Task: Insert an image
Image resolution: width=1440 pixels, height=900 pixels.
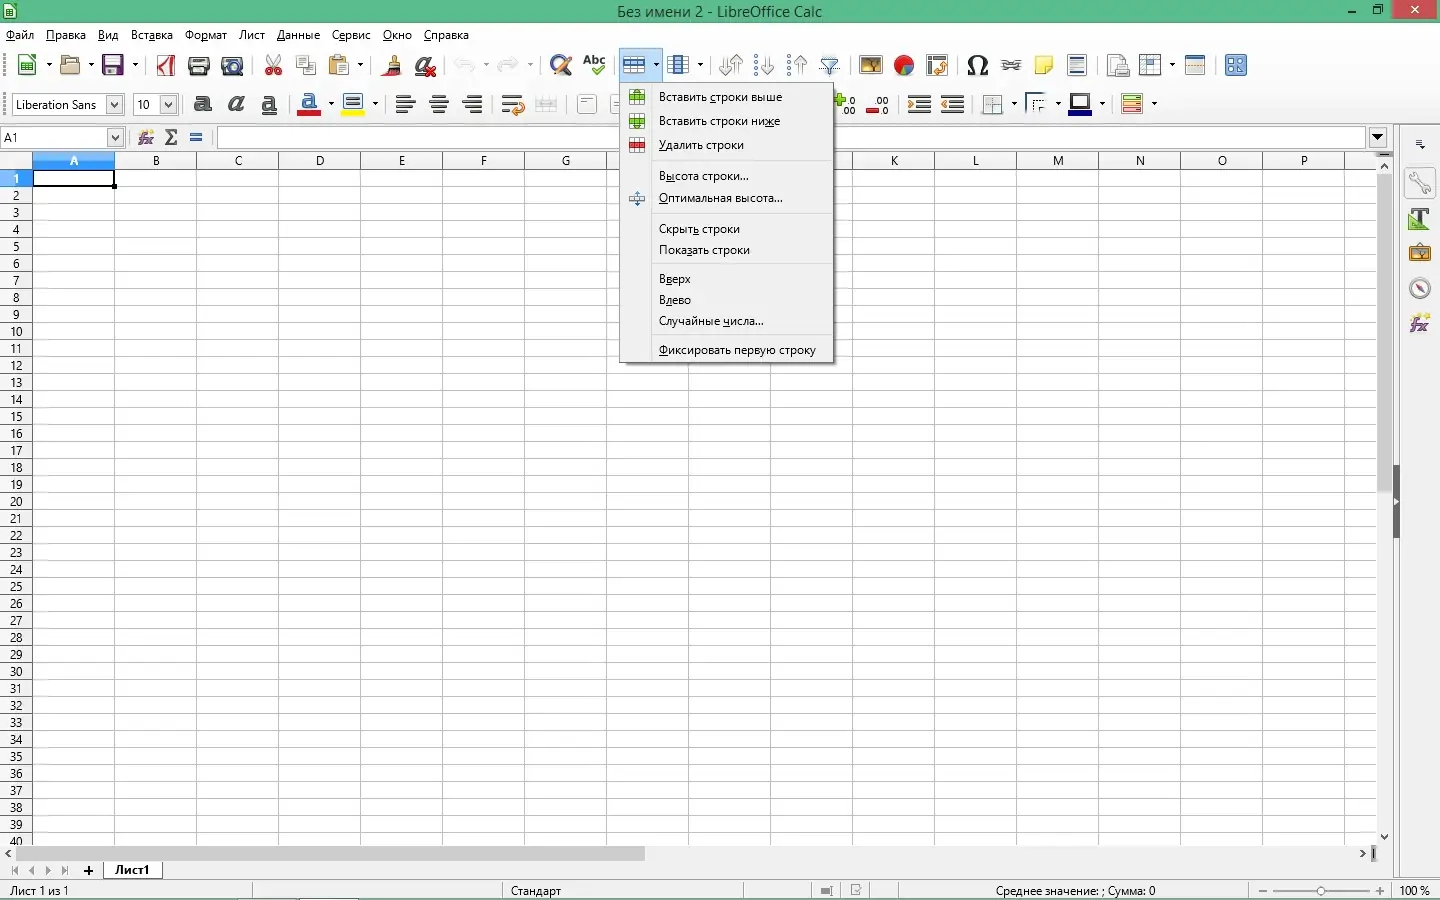Action: [x=871, y=66]
